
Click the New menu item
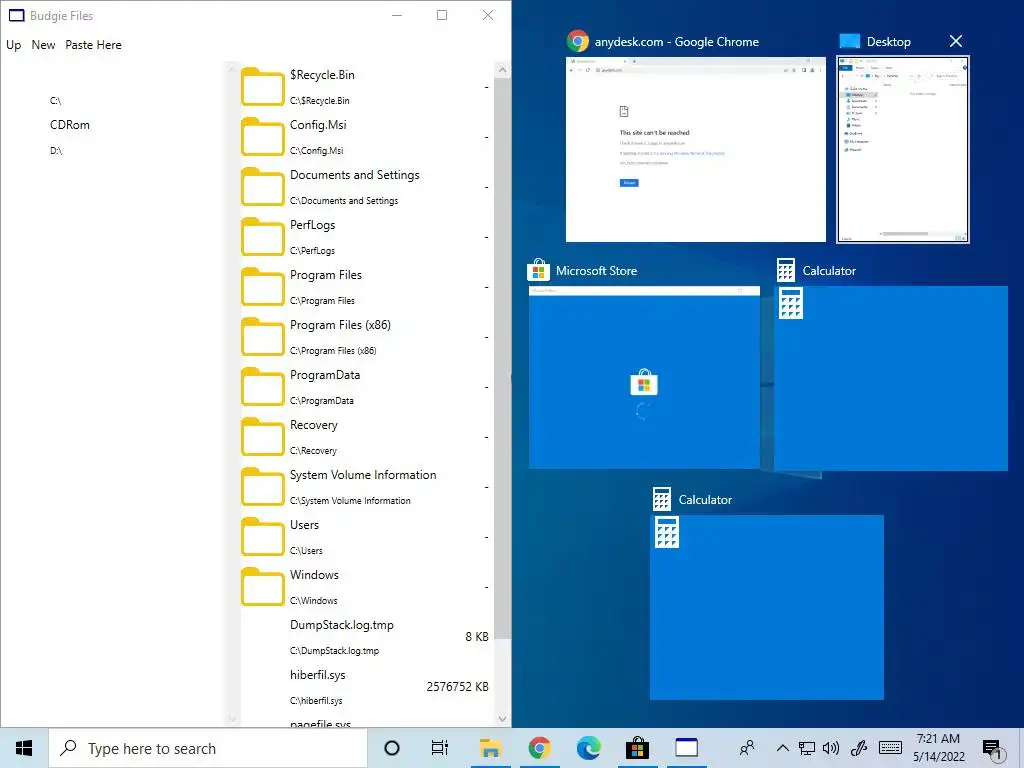tap(43, 45)
